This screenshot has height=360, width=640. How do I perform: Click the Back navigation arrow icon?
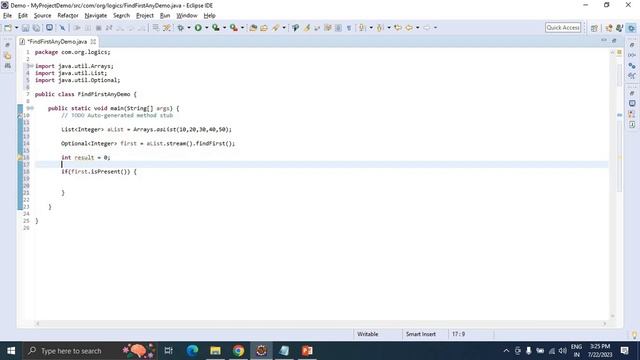(x=409, y=28)
